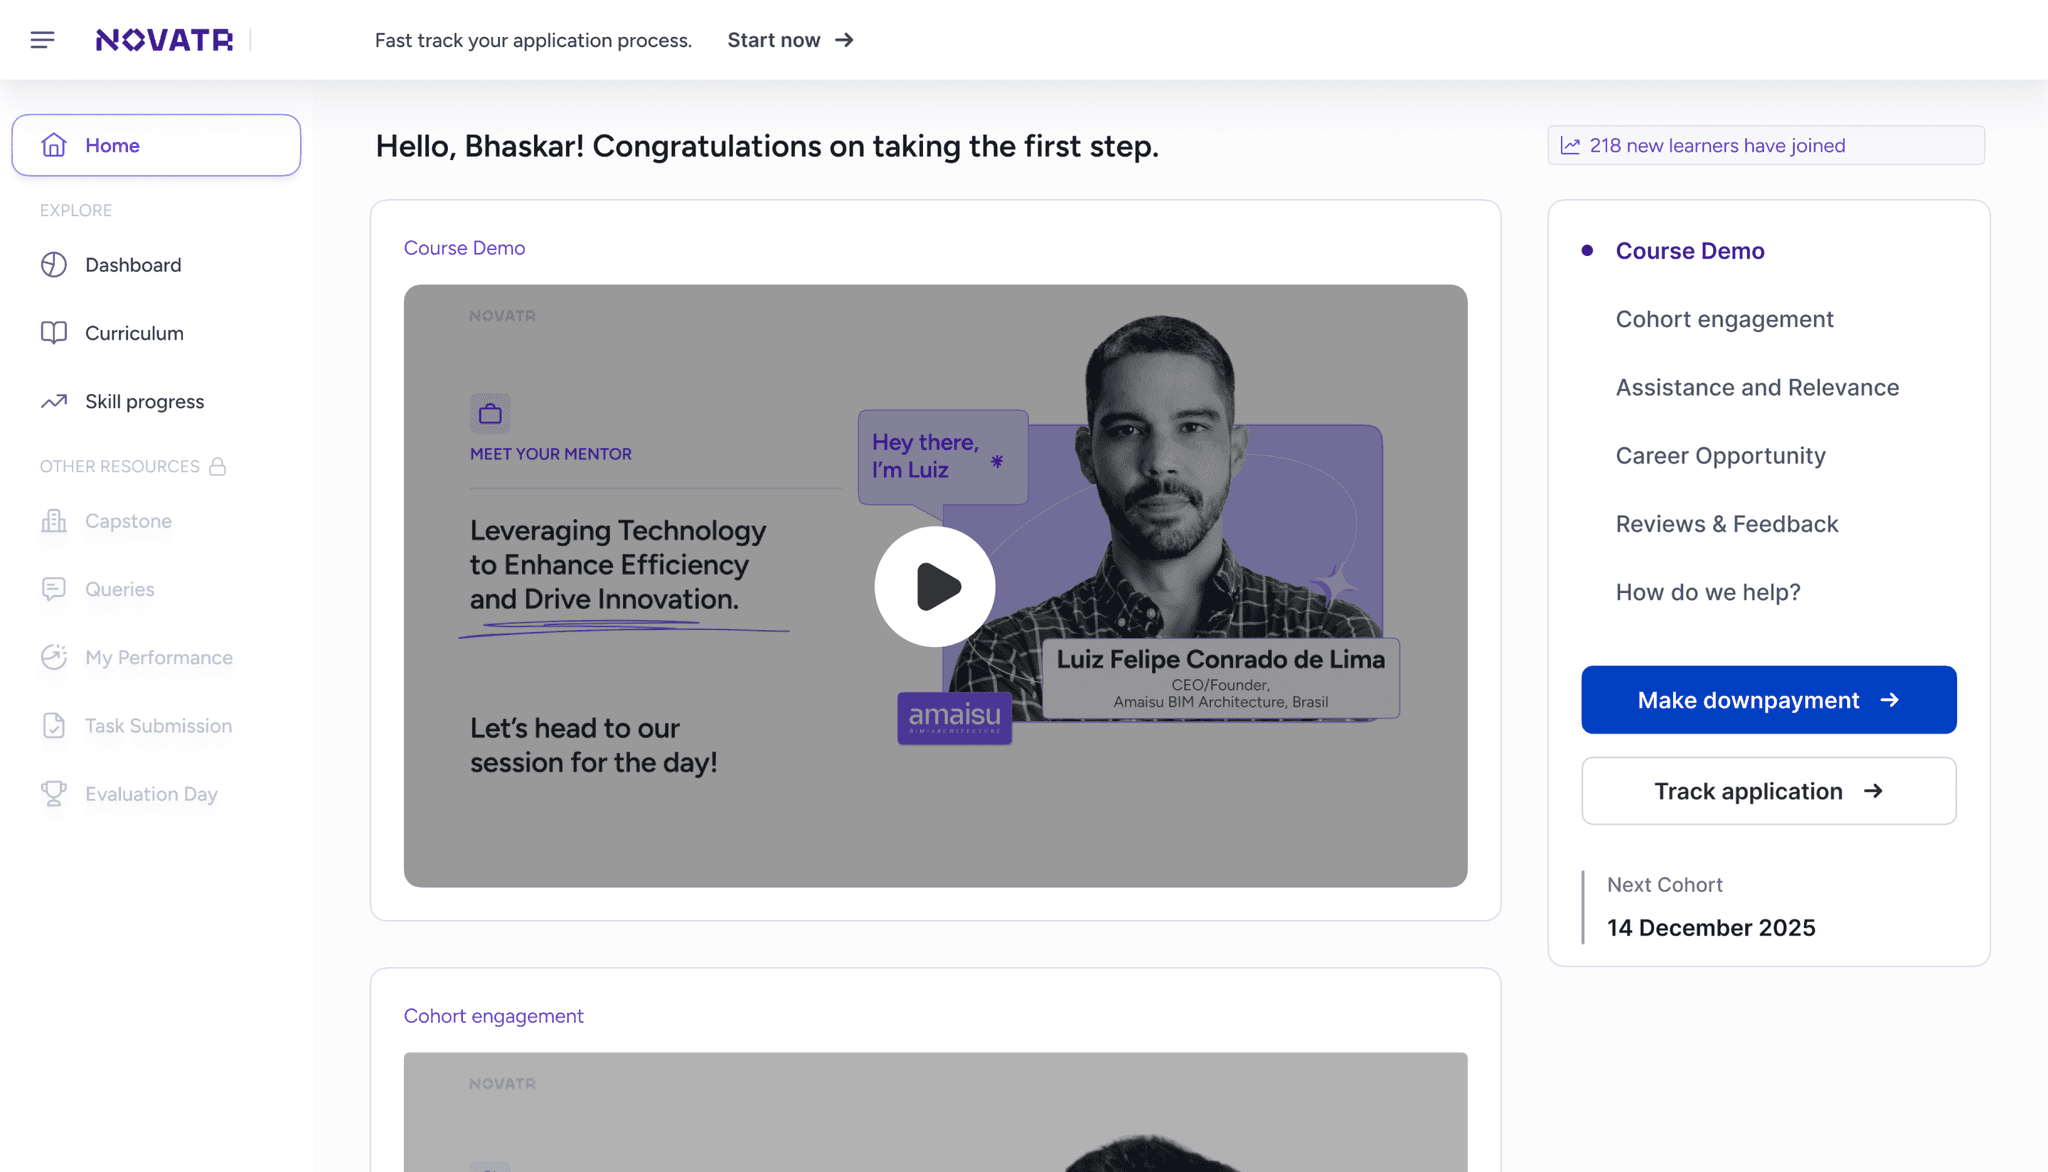The width and height of the screenshot is (2048, 1172).
Task: Jump to Course Demo section in right panel
Action: pyautogui.click(x=1690, y=251)
